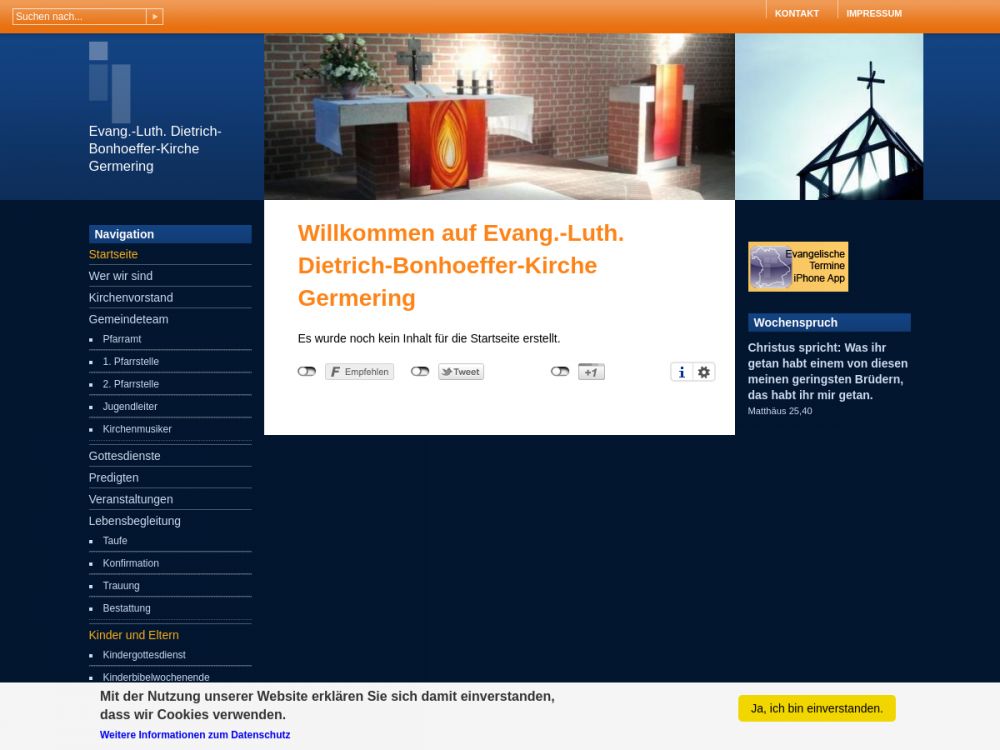
Task: Enable the Google +1 toggle switch
Action: 560,372
